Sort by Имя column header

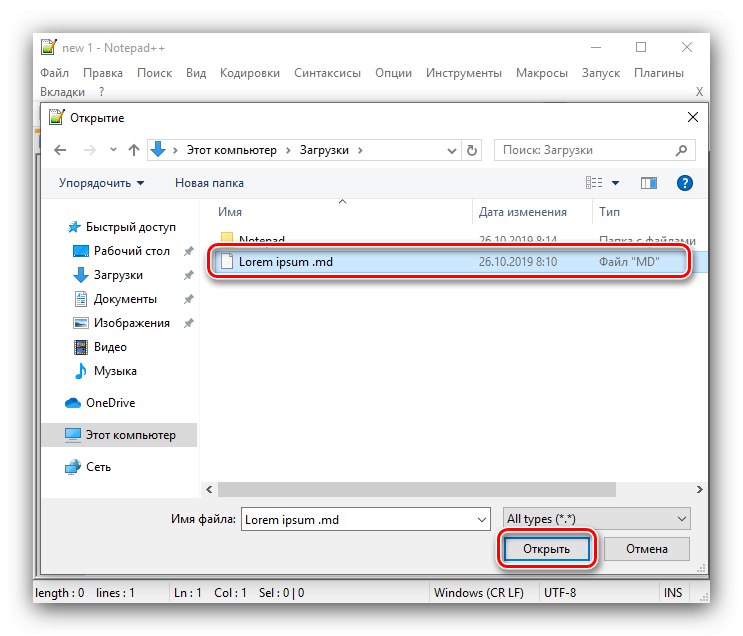(230, 212)
